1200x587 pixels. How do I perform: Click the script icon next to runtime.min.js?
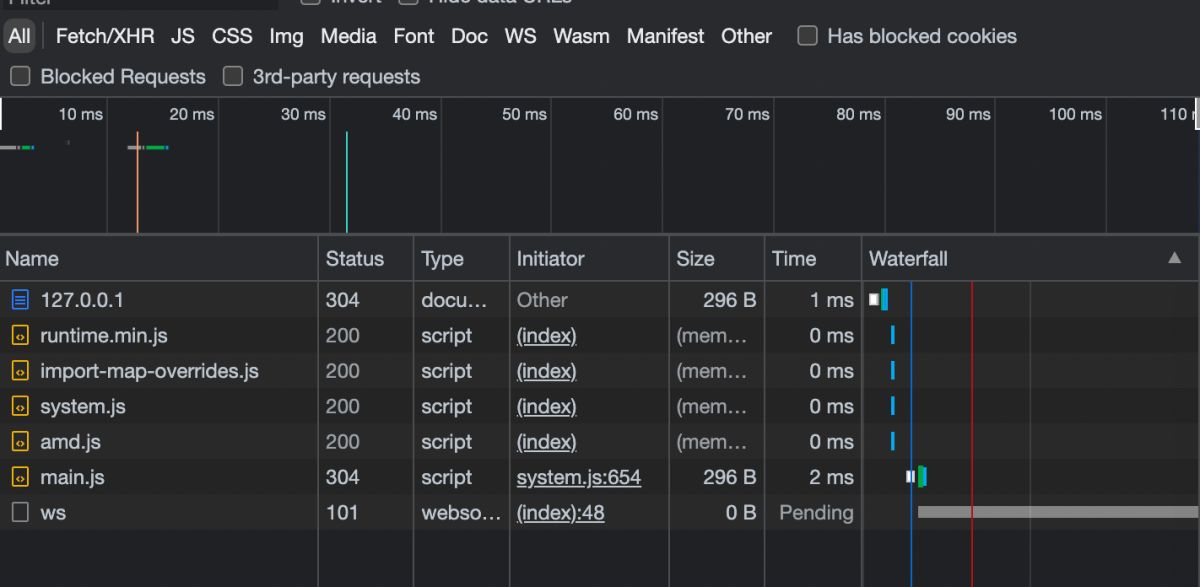pyautogui.click(x=20, y=336)
